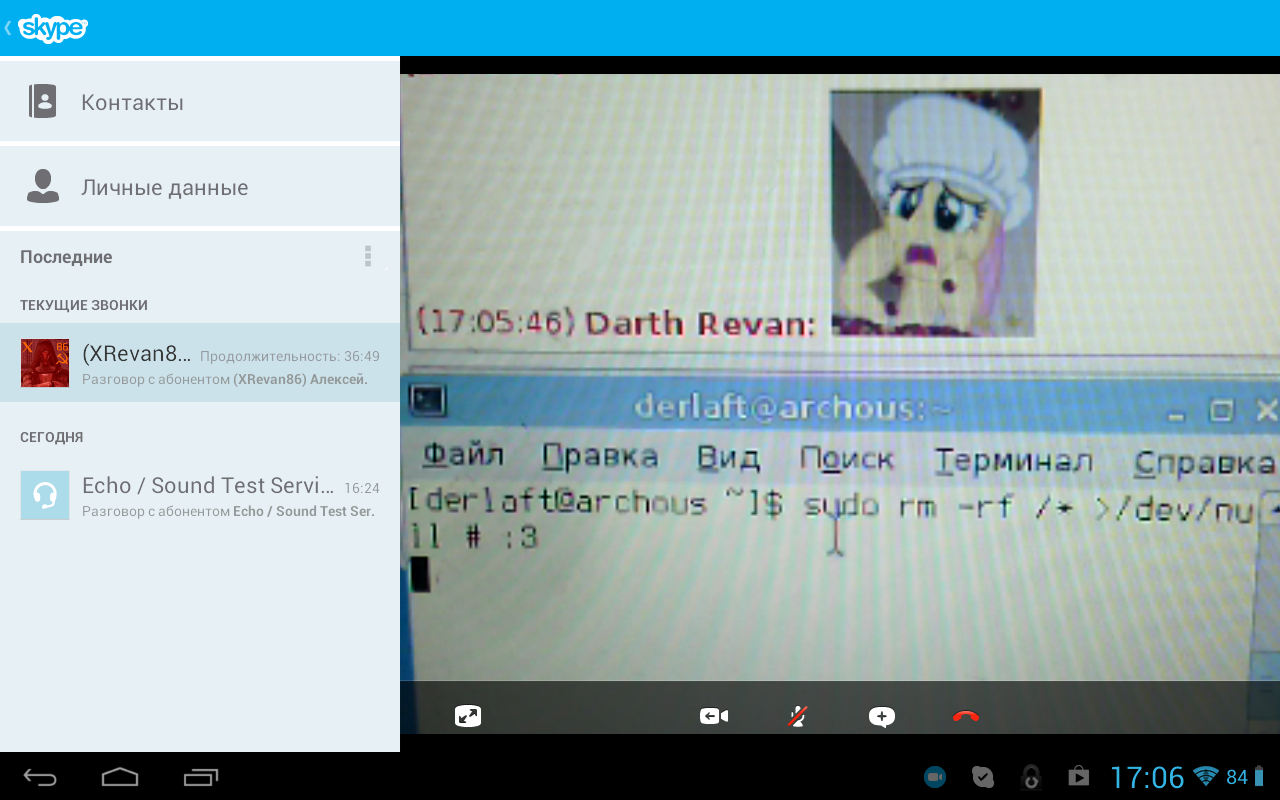The width and height of the screenshot is (1280, 800).
Task: Toggle the video camera during call
Action: click(714, 716)
